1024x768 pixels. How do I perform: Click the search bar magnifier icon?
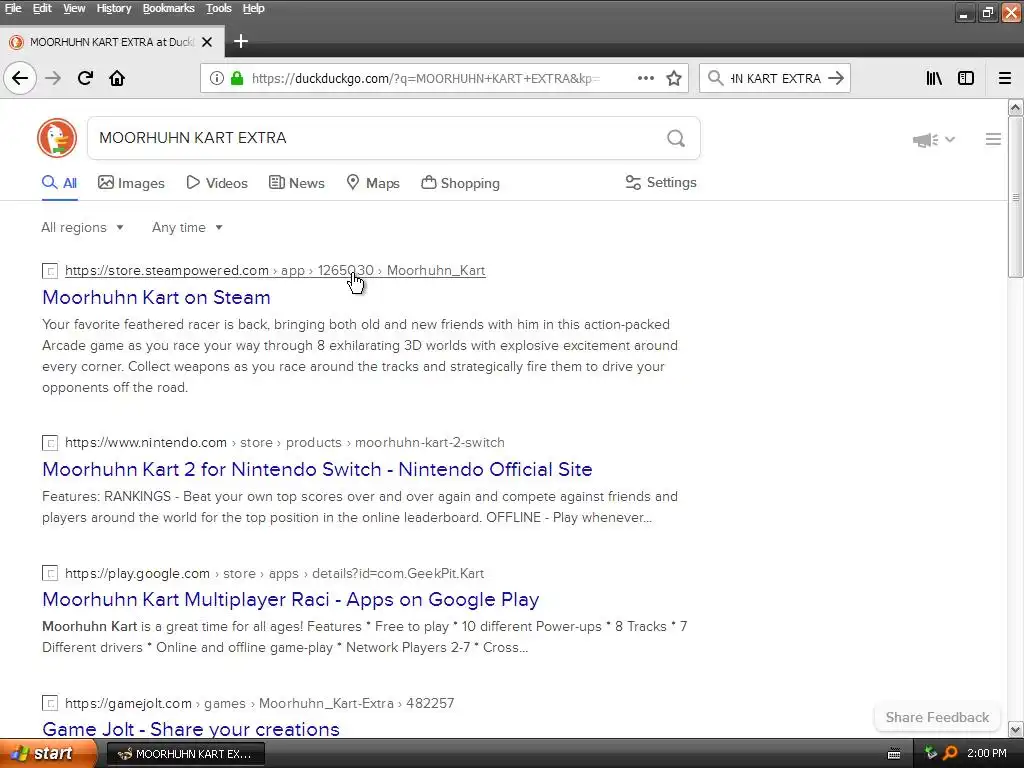tap(715, 78)
